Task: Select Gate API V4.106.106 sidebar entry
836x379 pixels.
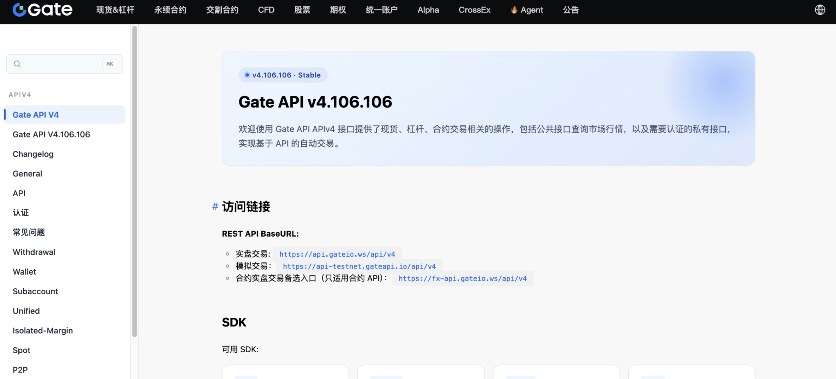Action: click(51, 134)
